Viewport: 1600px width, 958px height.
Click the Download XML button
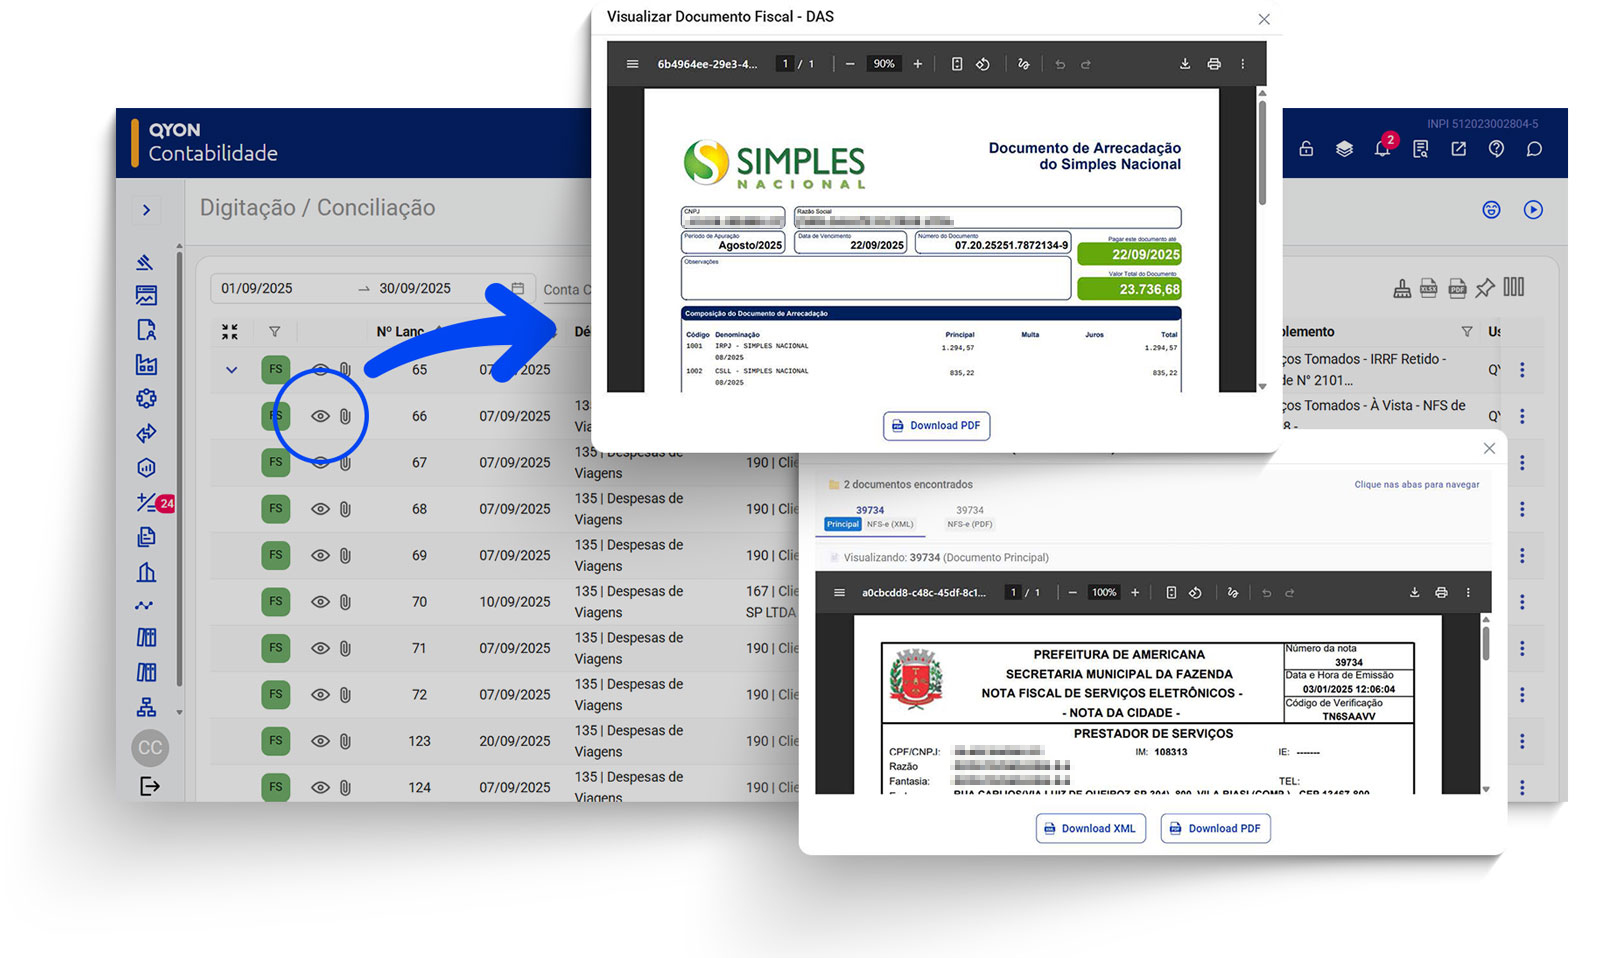[1090, 828]
